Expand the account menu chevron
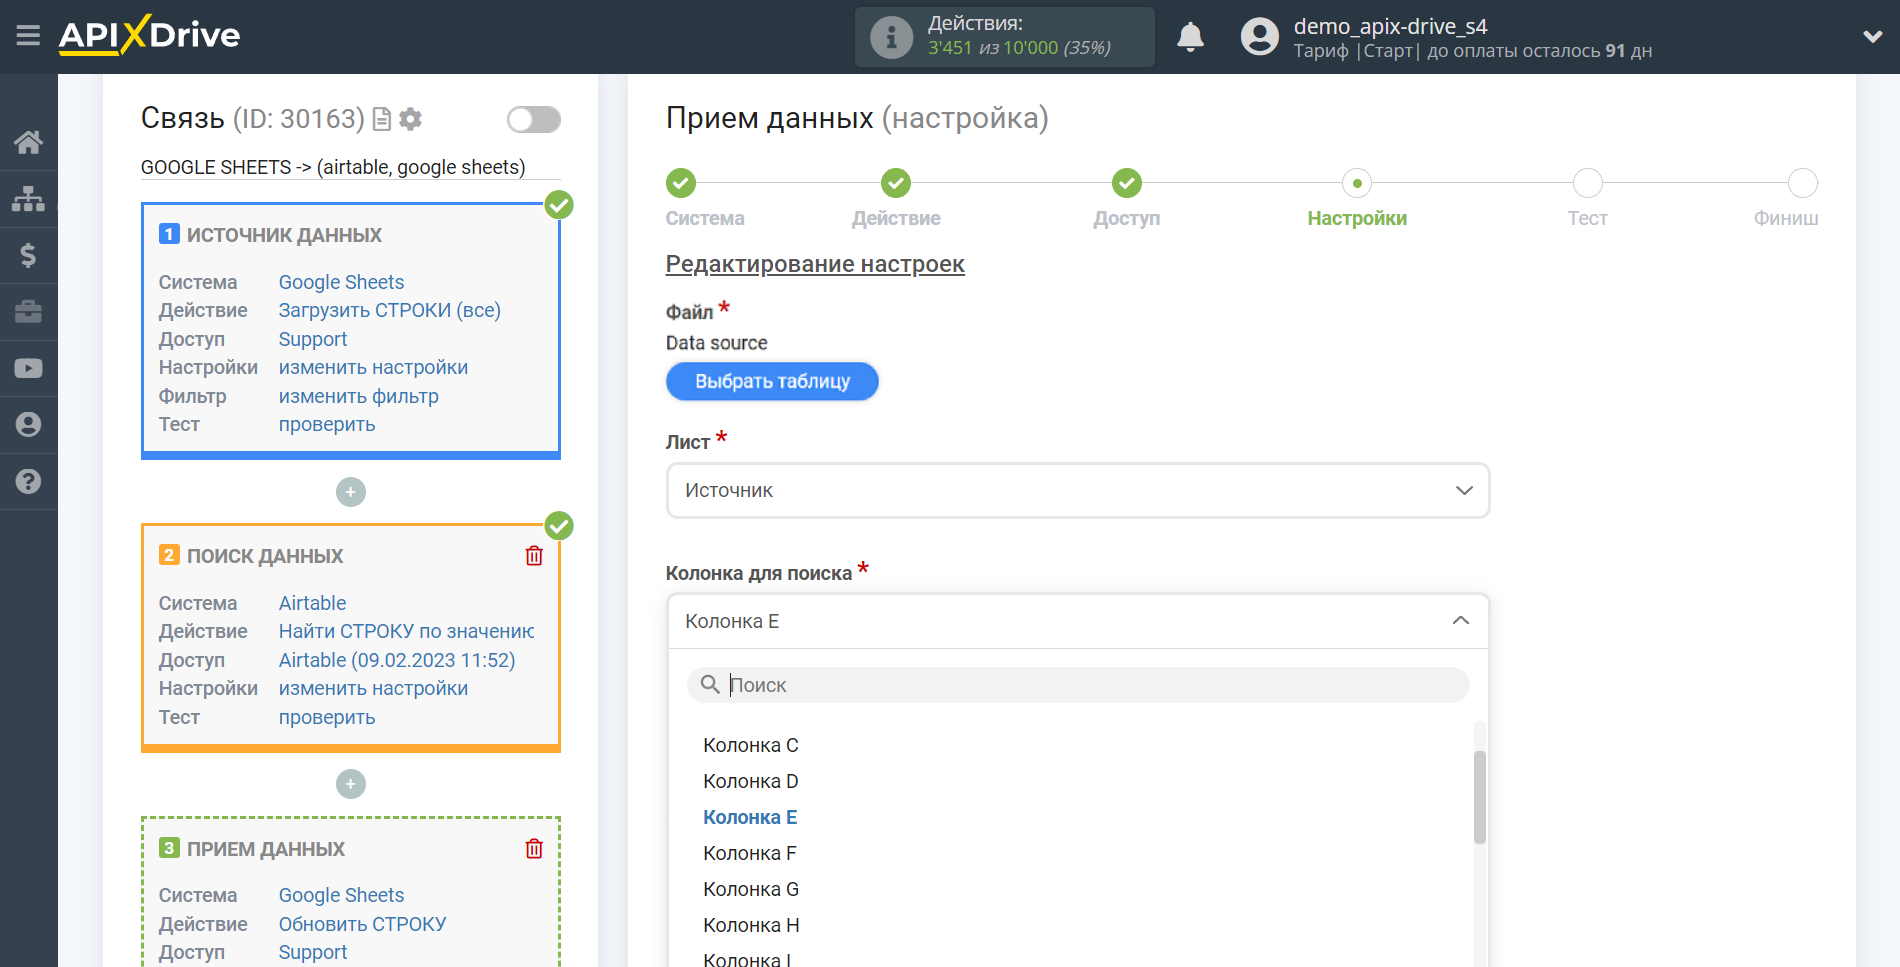 pos(1872,37)
